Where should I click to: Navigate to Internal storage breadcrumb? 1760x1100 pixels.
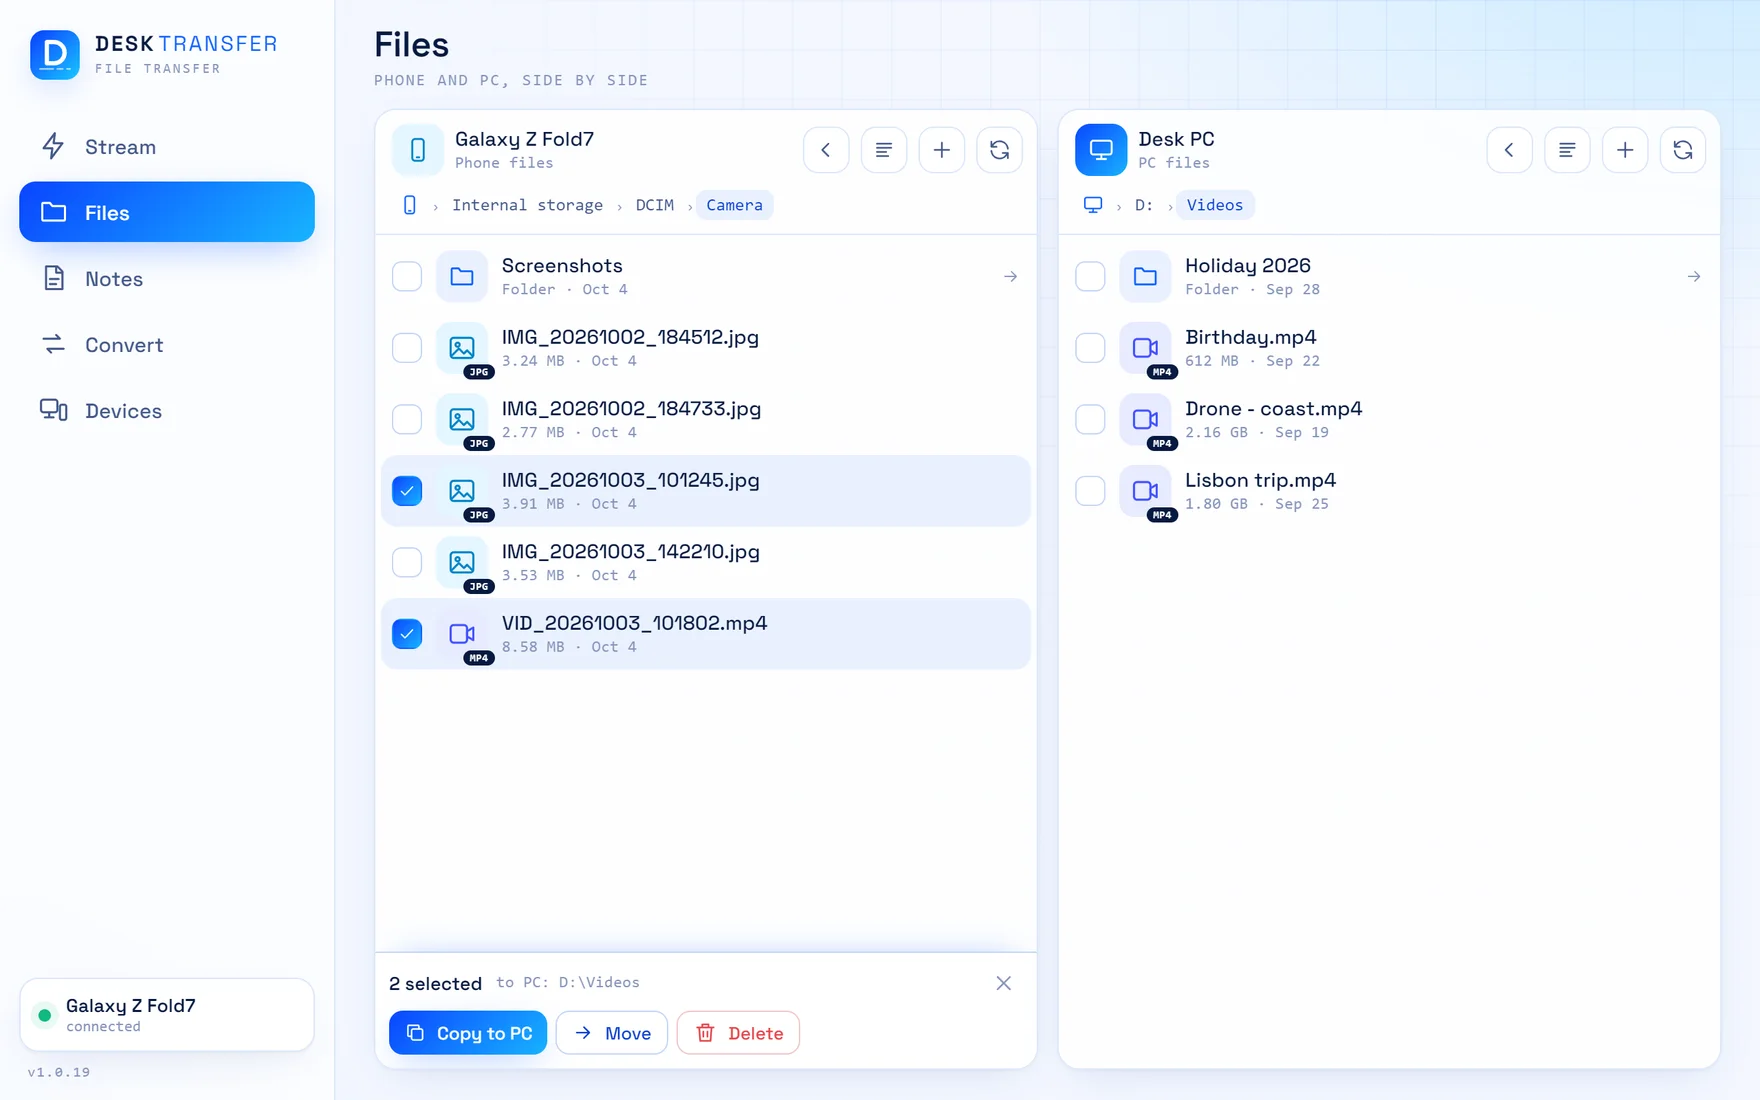[x=528, y=205]
